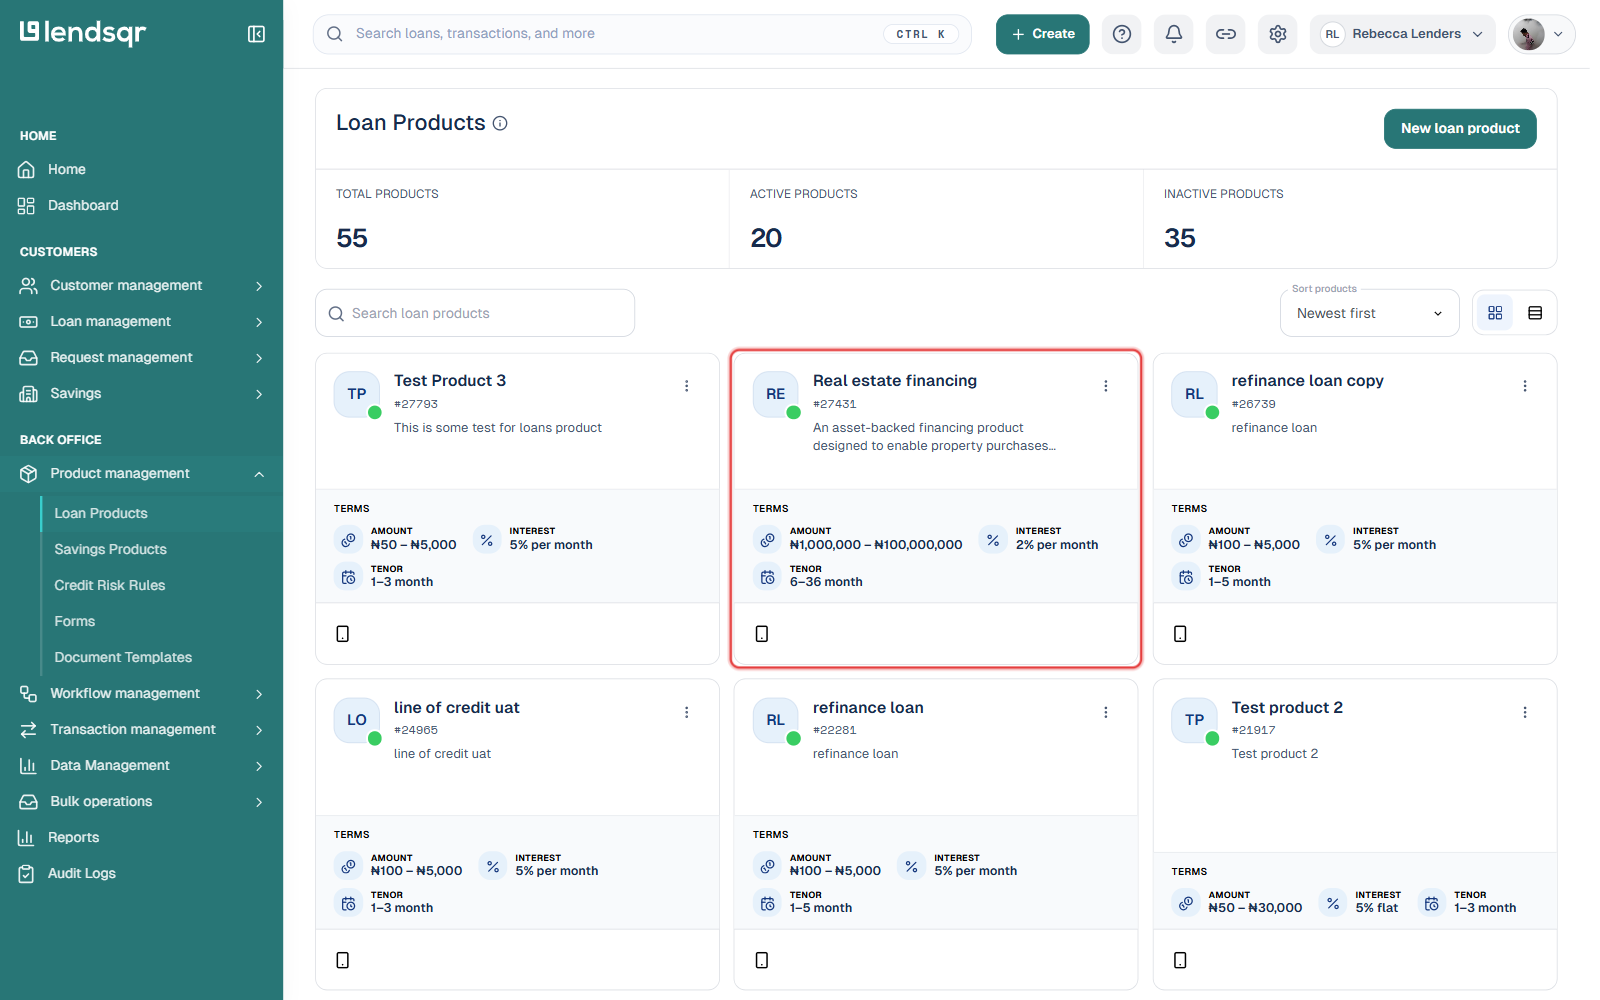1600x1000 pixels.
Task: Open Credit Risk Rules submenu item
Action: [x=110, y=586]
